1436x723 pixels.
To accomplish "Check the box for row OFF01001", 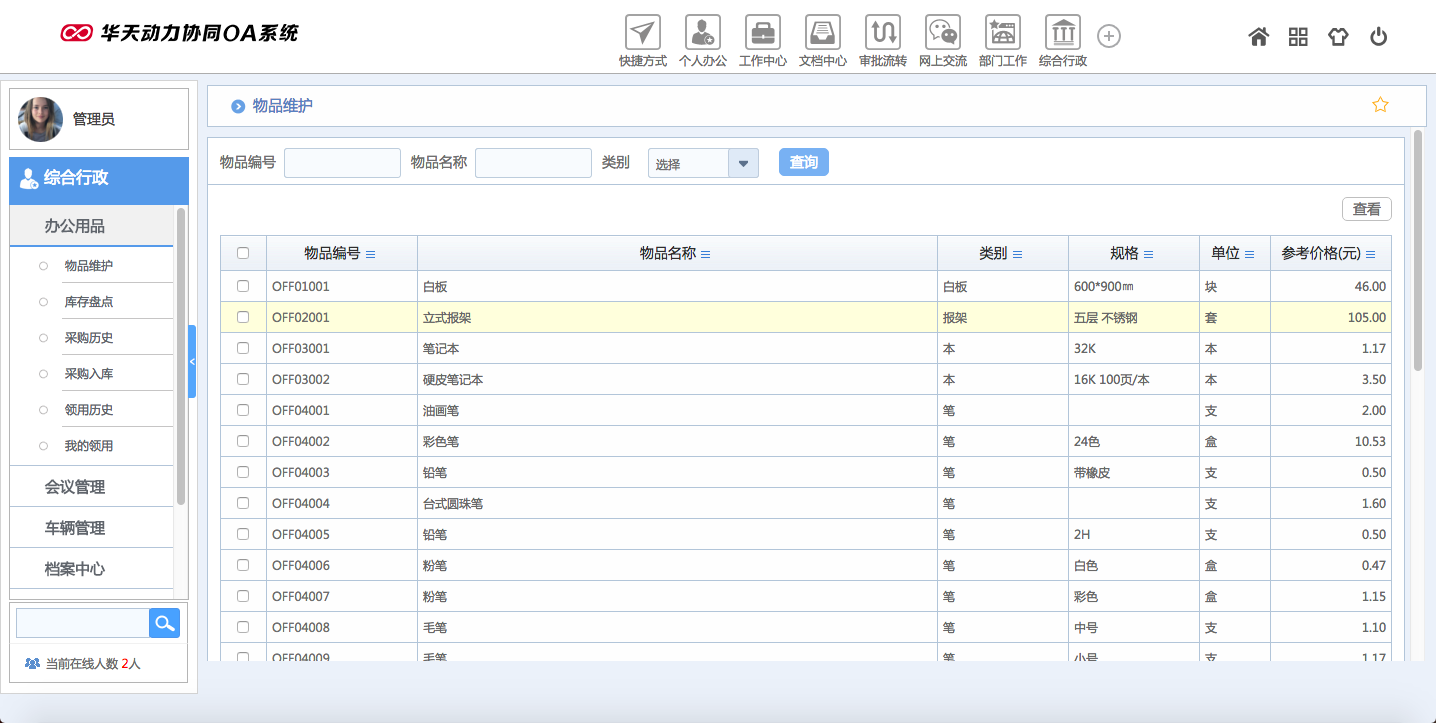I will 243,286.
